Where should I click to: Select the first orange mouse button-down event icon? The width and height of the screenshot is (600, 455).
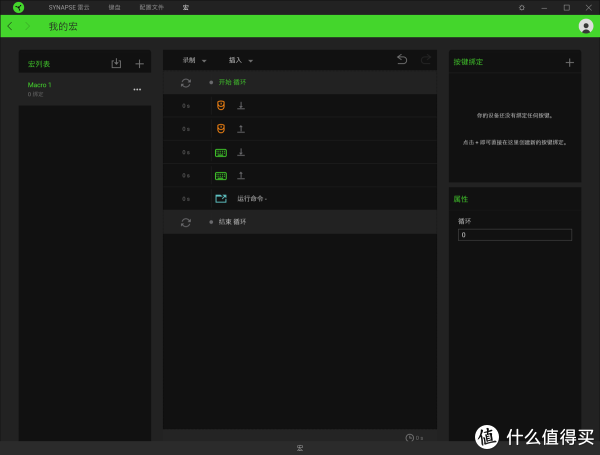[221, 105]
